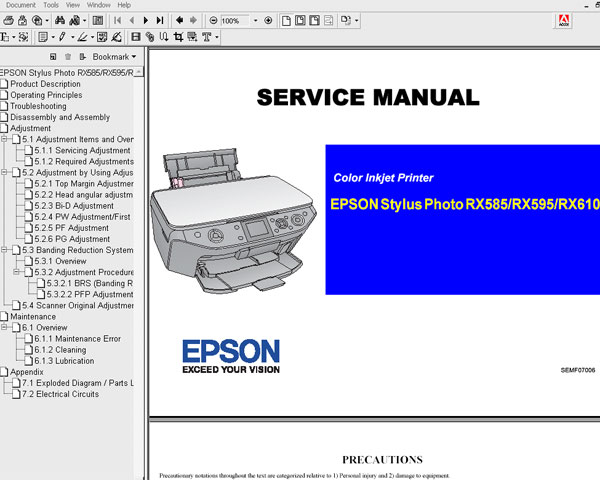Click Fit Width page icon
600x480 pixels.
click(315, 20)
